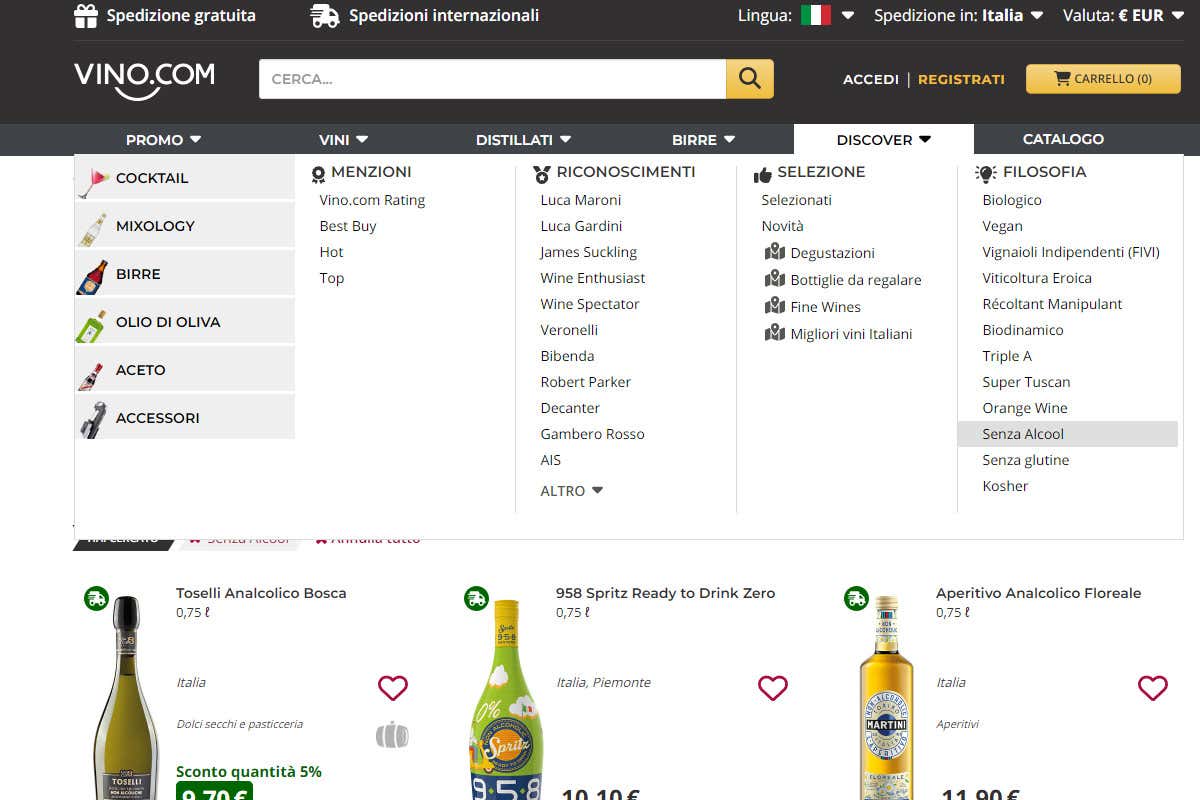Select the Olio di Oliva bottle icon

[92, 324]
